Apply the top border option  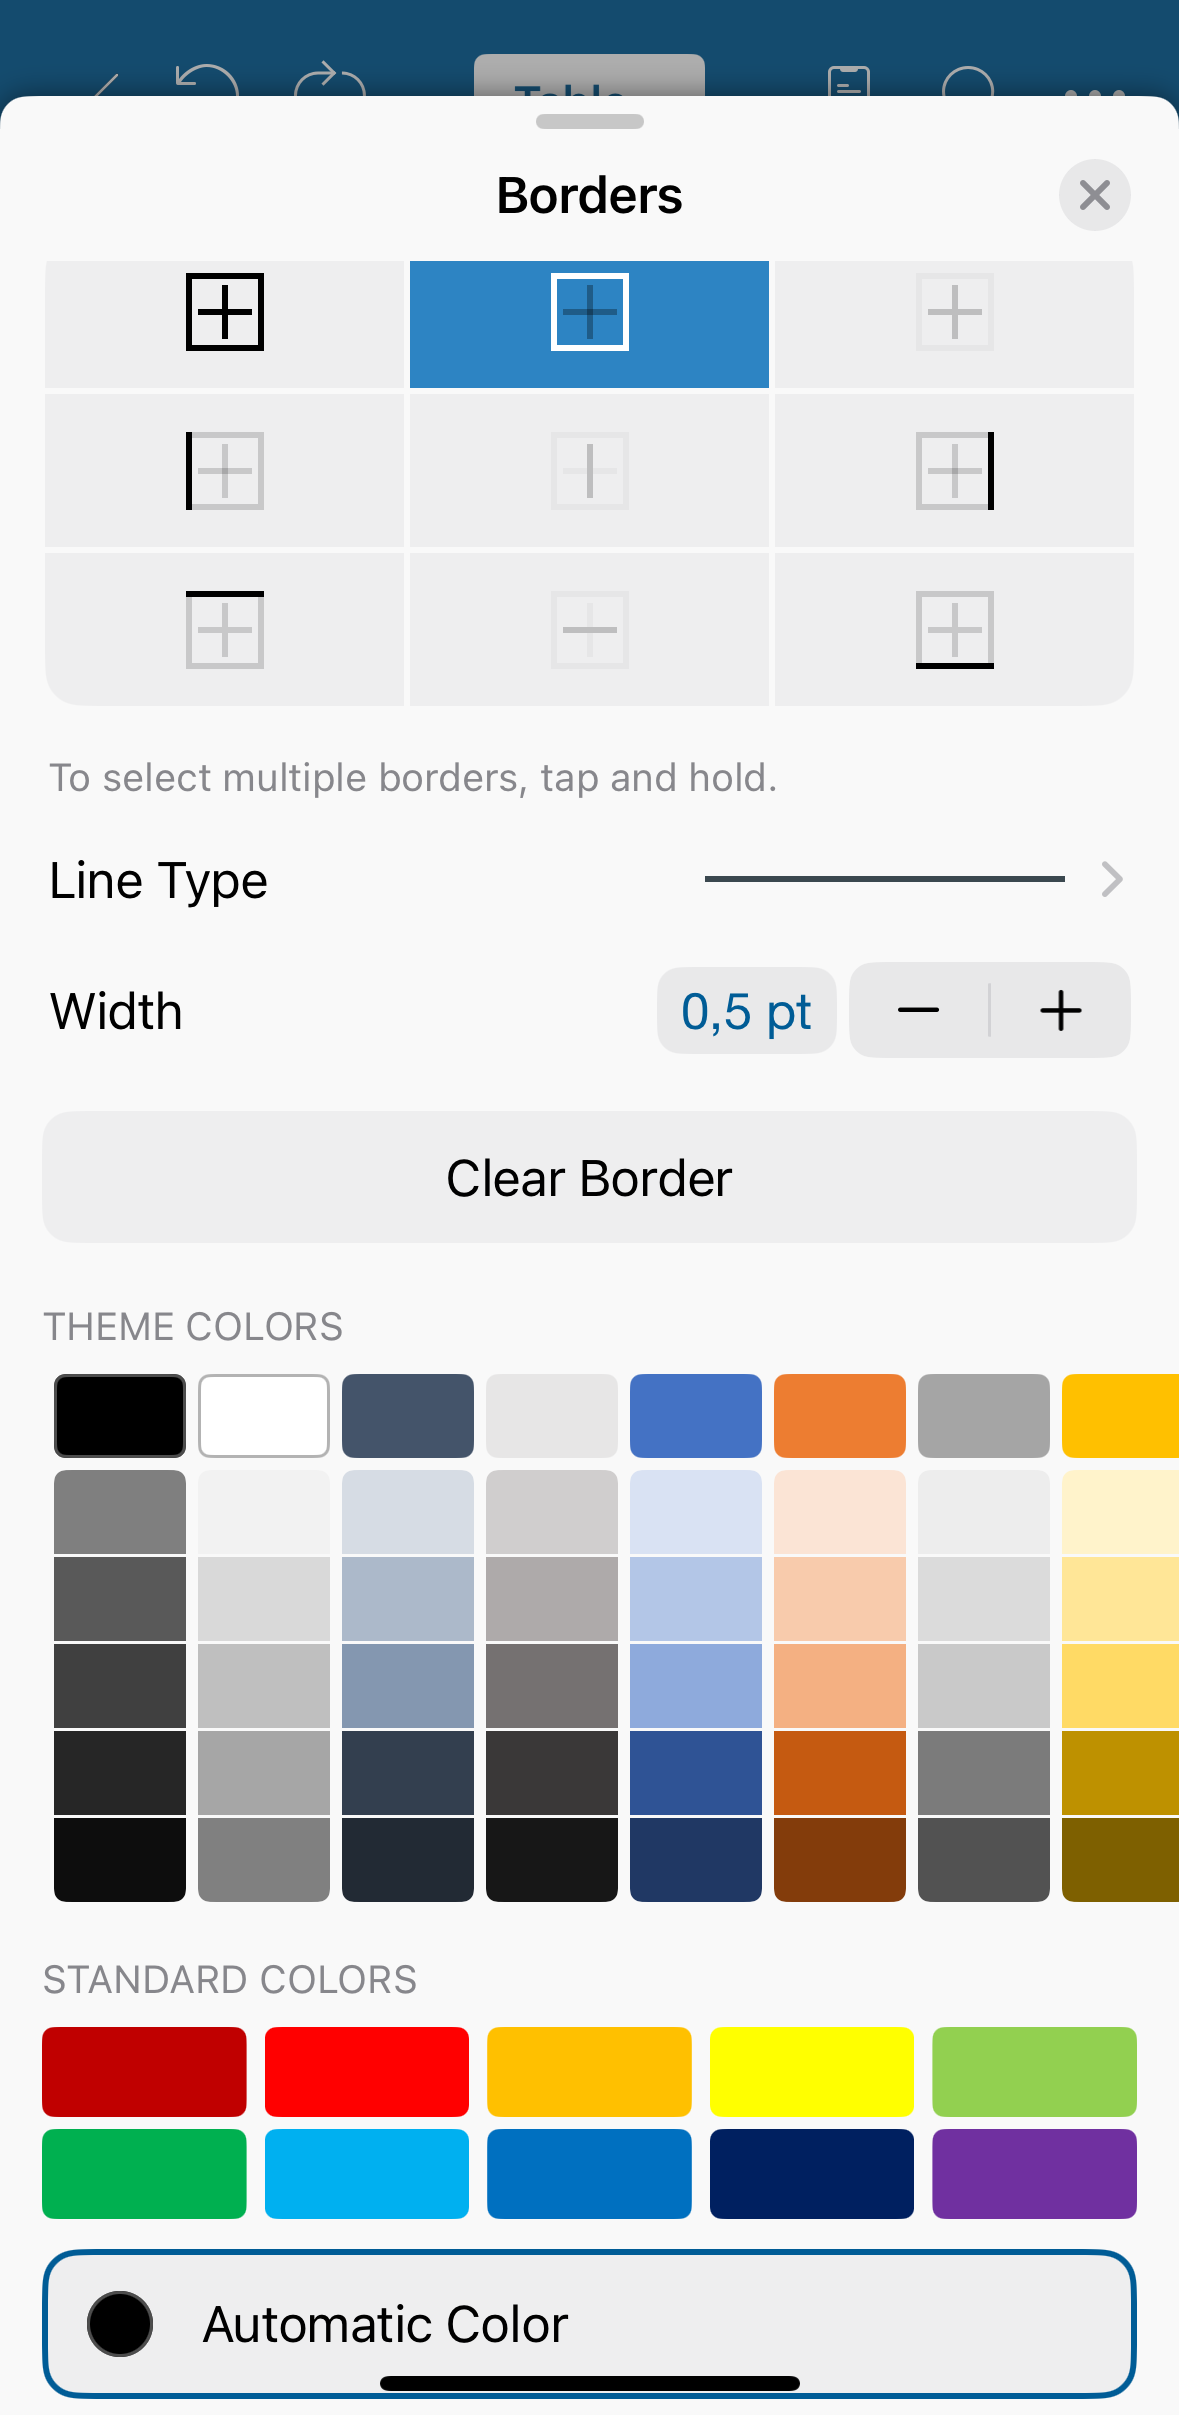click(x=224, y=629)
